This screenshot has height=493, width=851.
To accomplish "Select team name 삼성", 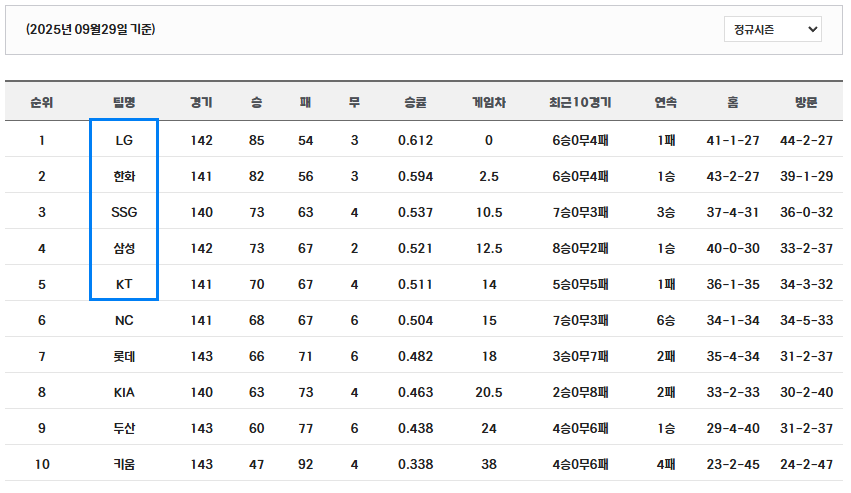I will [x=124, y=249].
